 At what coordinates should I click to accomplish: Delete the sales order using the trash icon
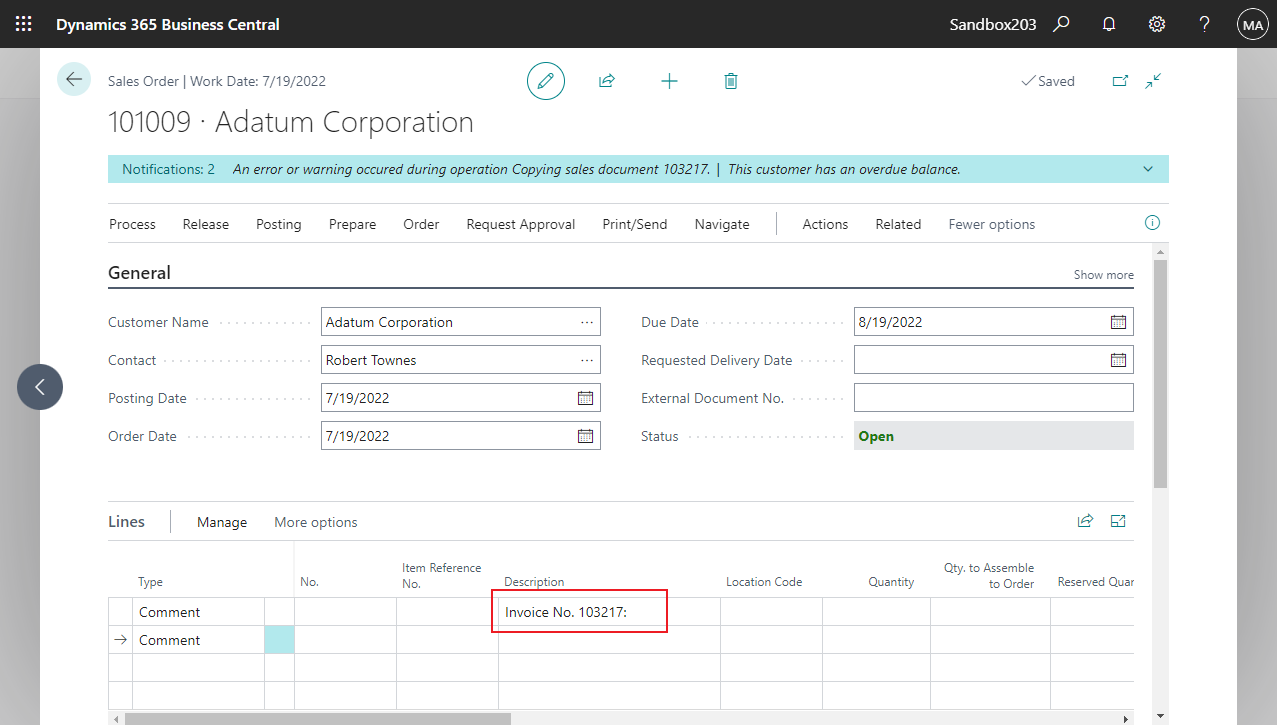point(730,80)
